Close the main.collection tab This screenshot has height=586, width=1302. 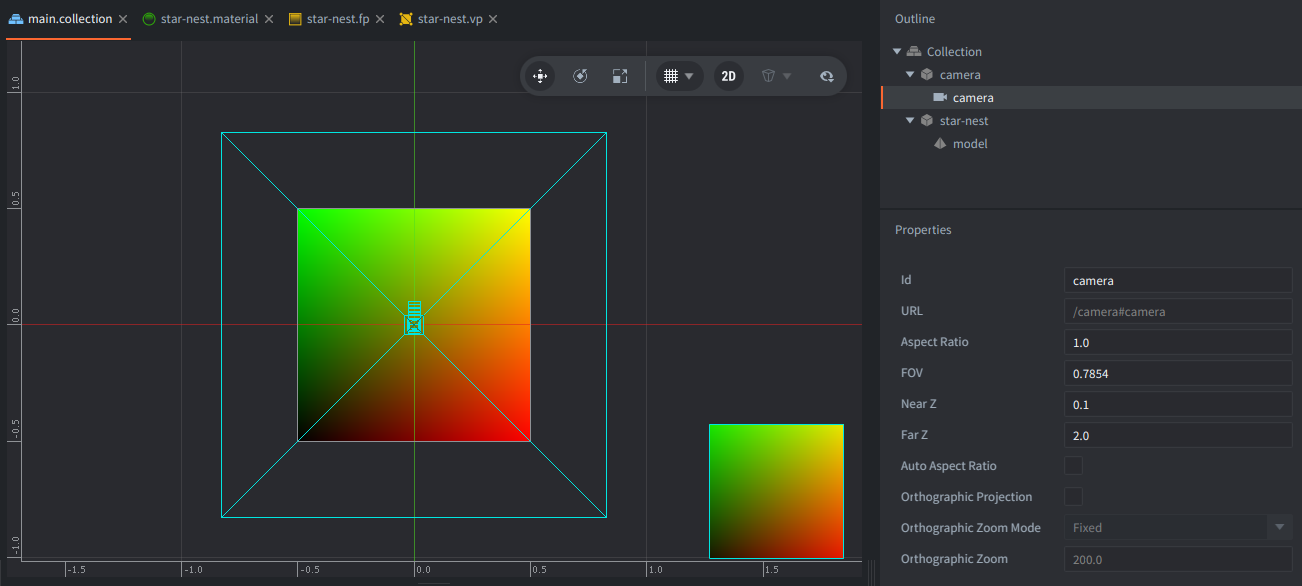point(122,19)
